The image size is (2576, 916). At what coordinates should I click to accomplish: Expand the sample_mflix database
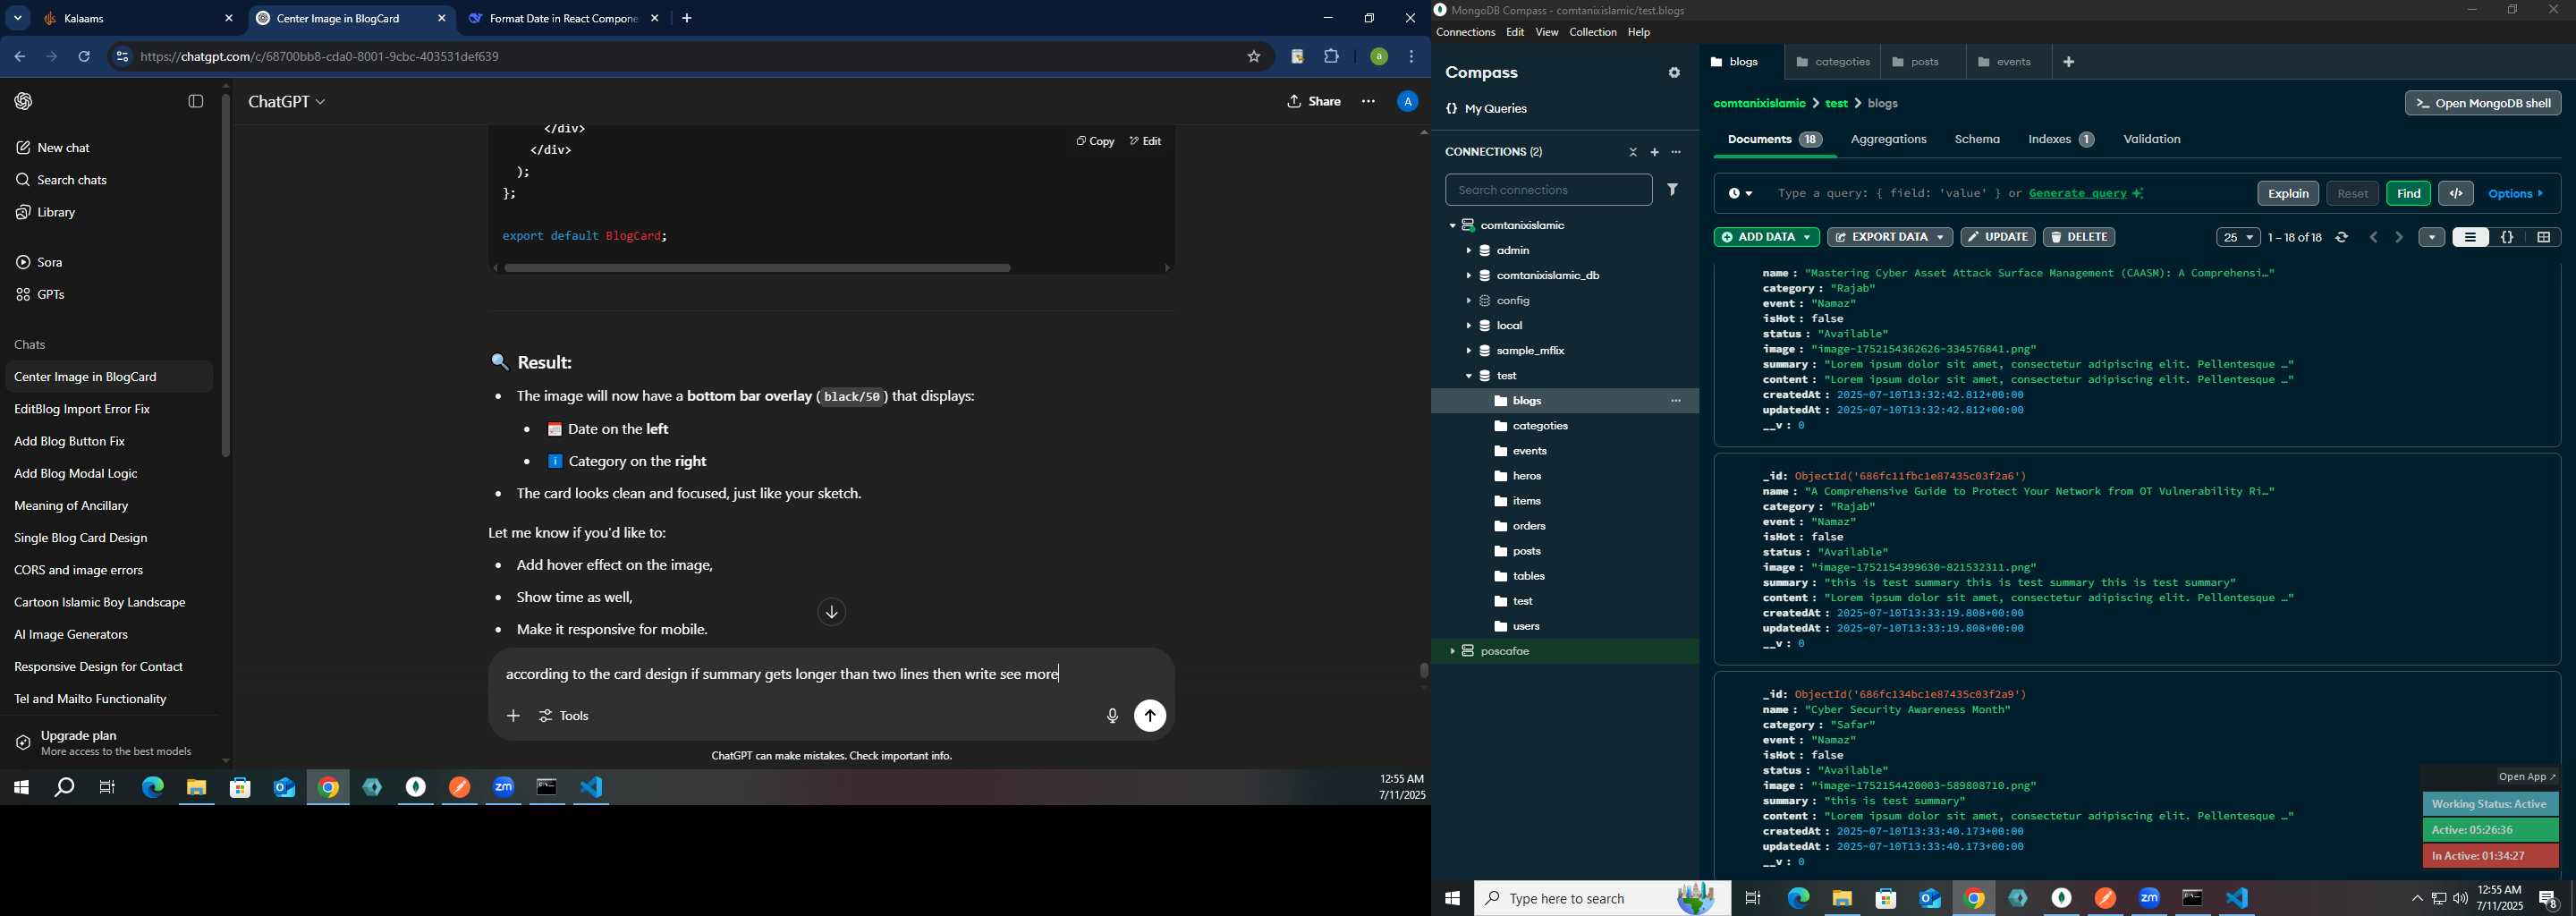click(1468, 351)
